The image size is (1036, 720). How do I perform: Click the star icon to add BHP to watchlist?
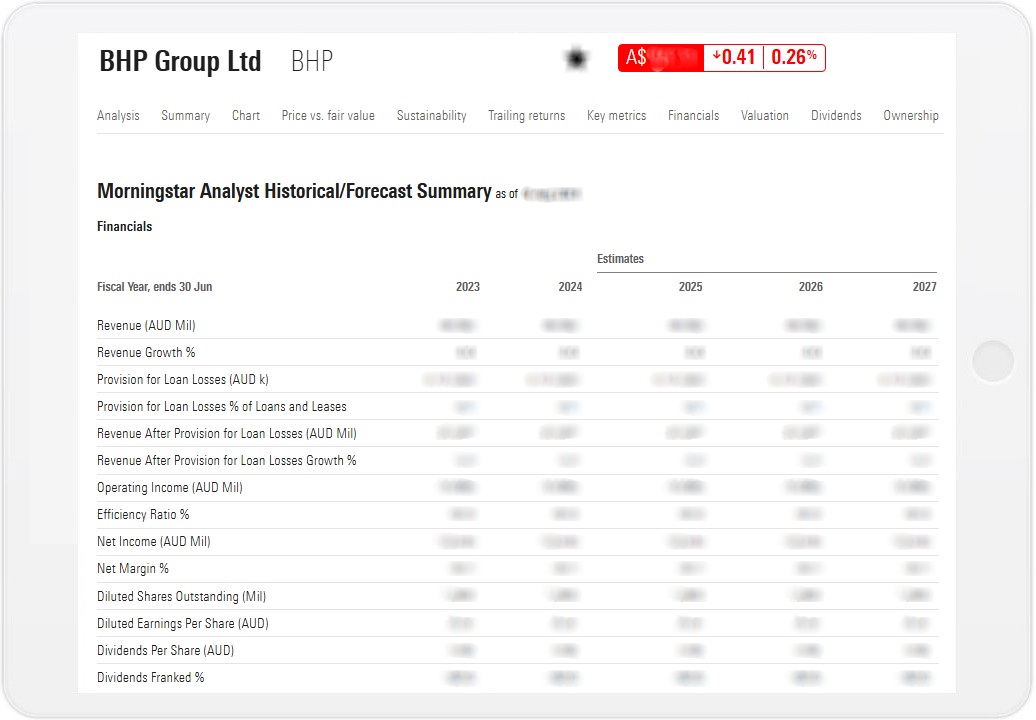click(576, 58)
